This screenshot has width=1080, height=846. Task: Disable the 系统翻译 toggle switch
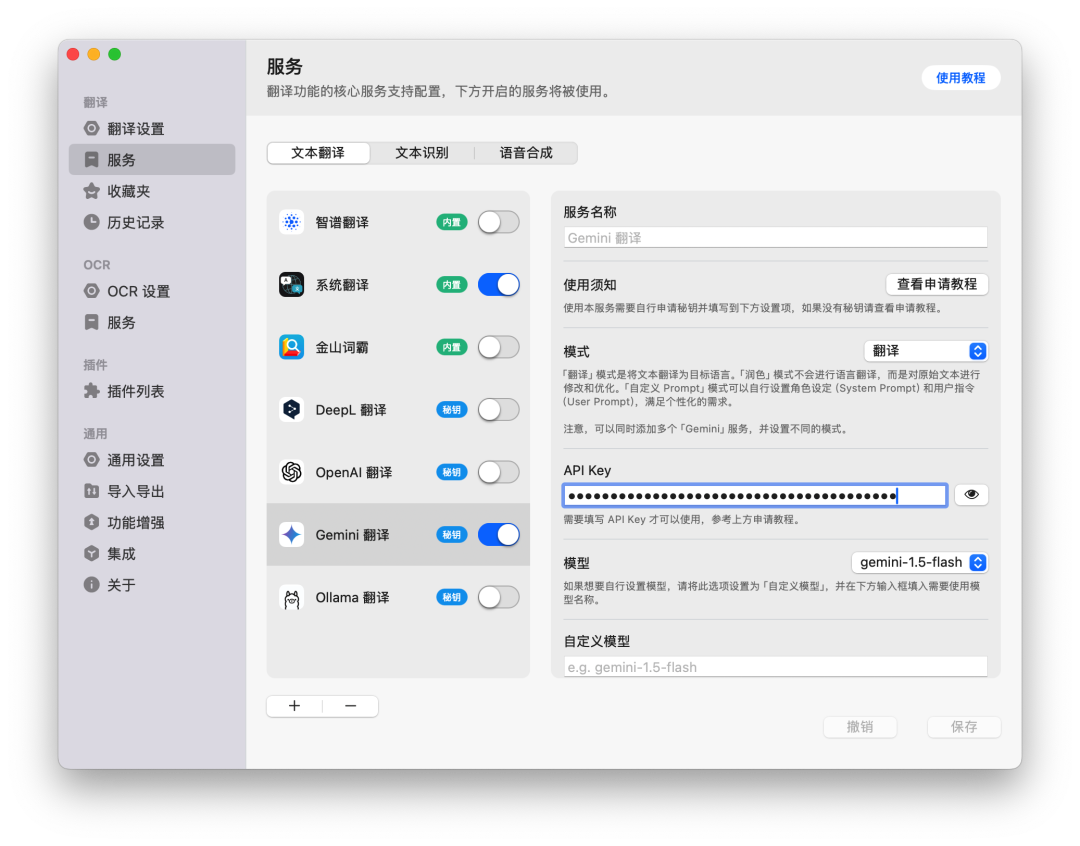498,285
